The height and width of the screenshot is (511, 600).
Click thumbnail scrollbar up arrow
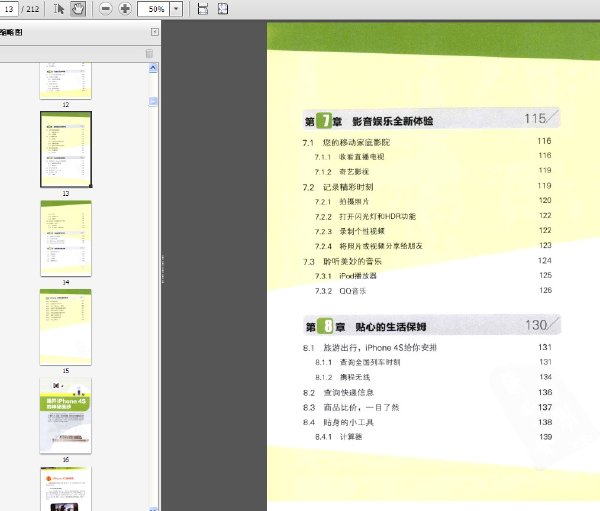point(153,68)
